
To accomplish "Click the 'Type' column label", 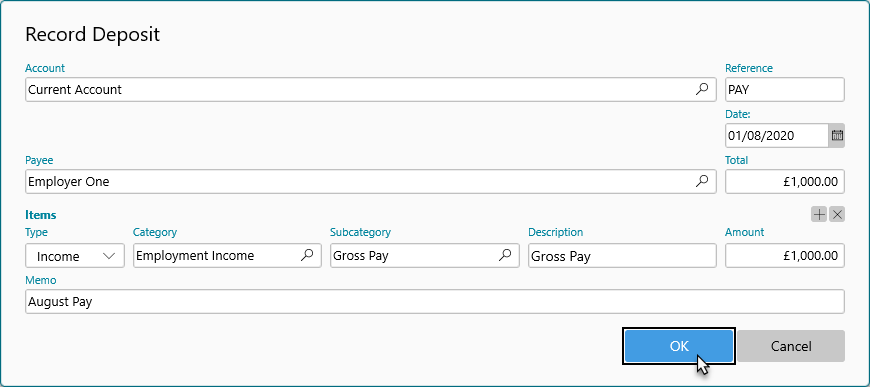I will [x=37, y=232].
